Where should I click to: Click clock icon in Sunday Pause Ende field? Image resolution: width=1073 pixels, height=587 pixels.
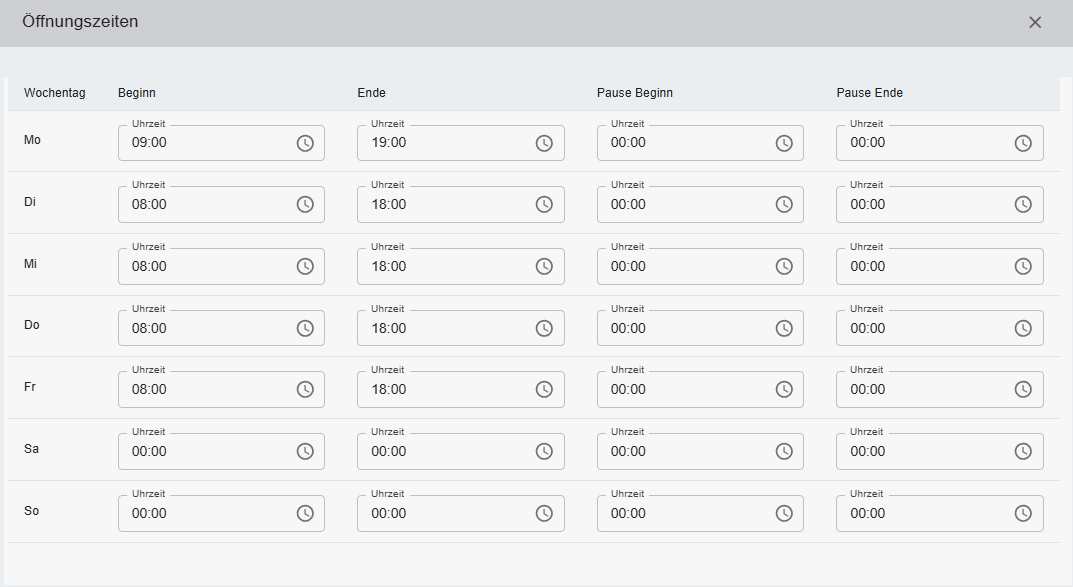1023,513
